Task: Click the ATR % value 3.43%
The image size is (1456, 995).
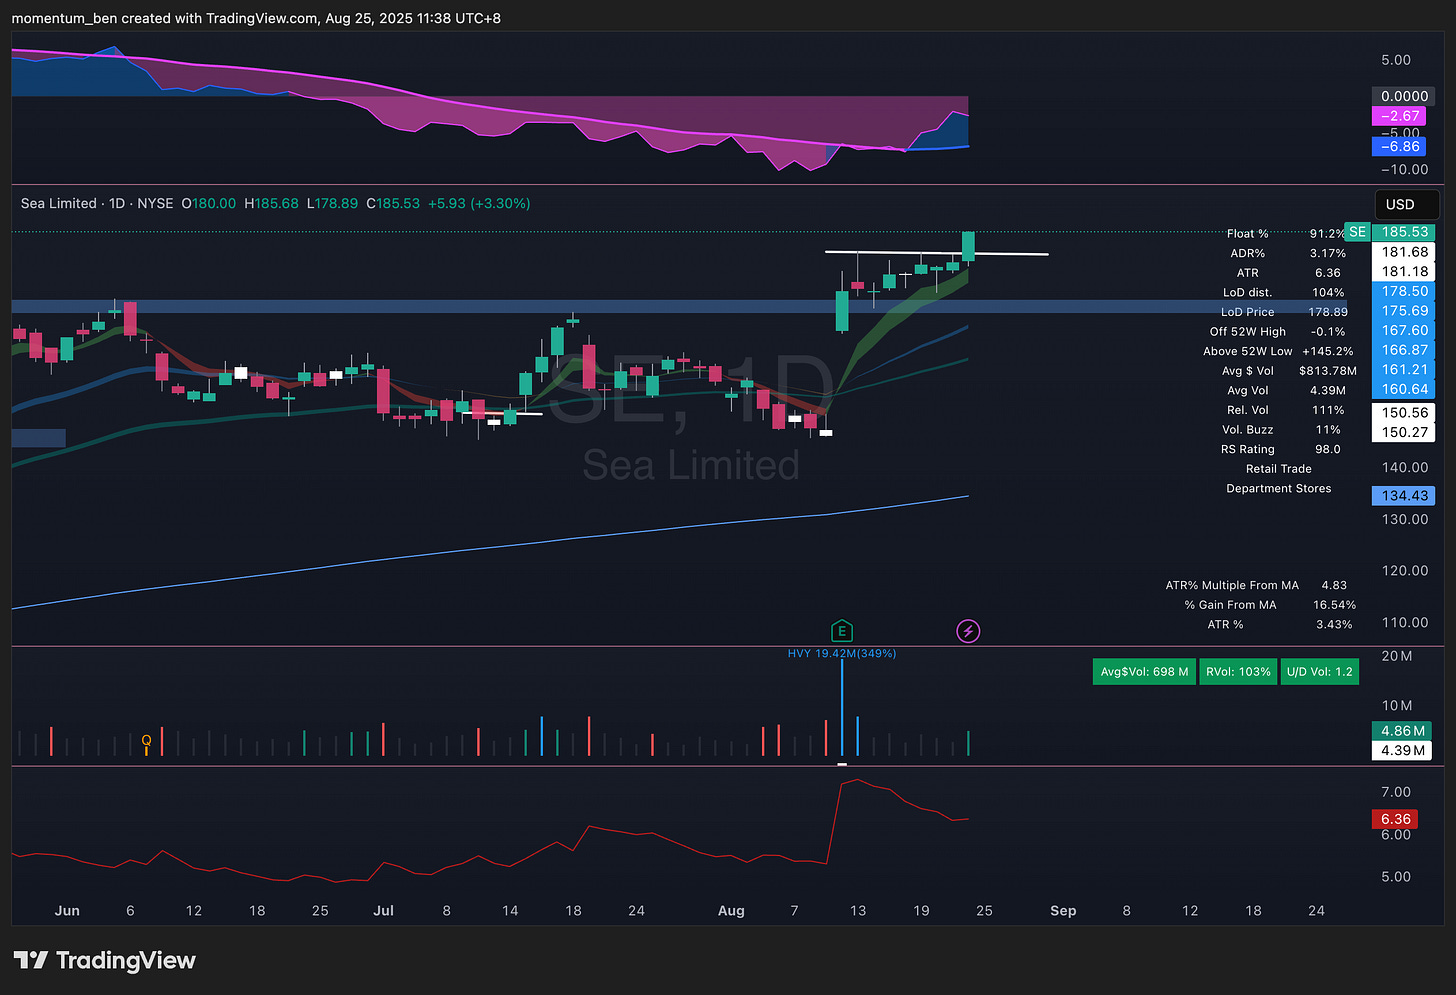Action: (x=1334, y=624)
